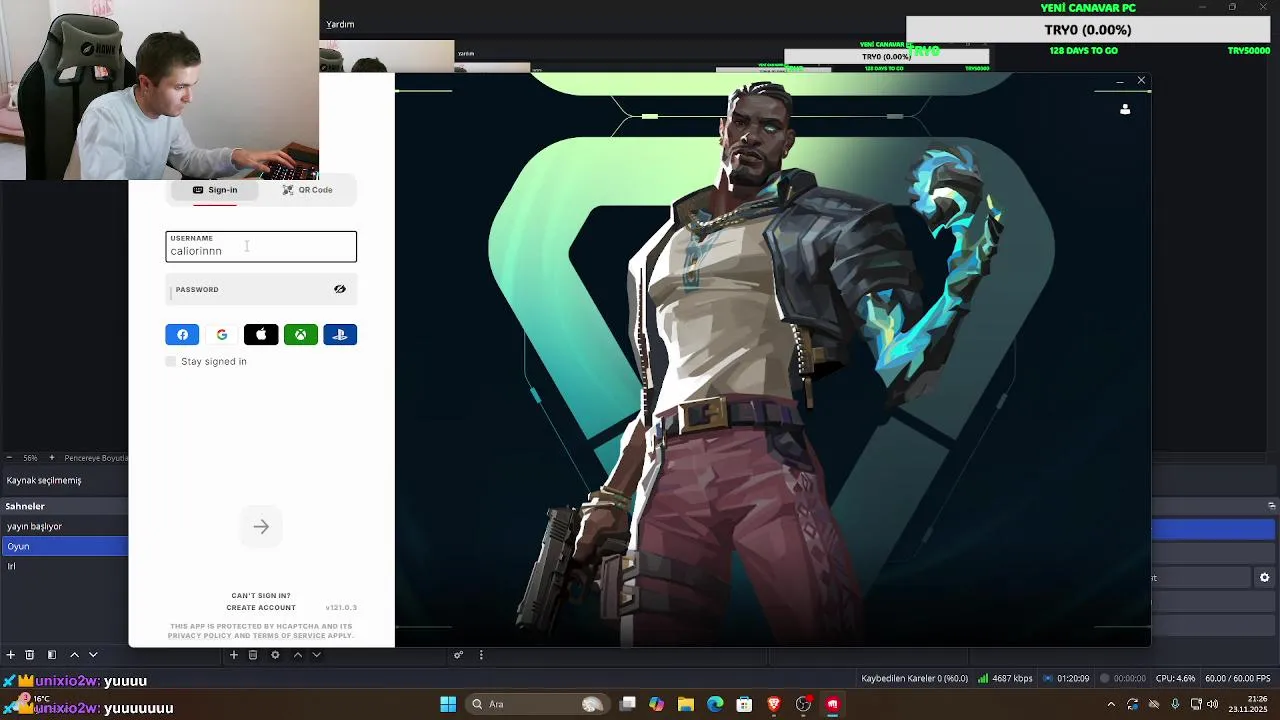Open the CAN'T SIGN IN? link
This screenshot has height=720, width=1280.
[261, 596]
